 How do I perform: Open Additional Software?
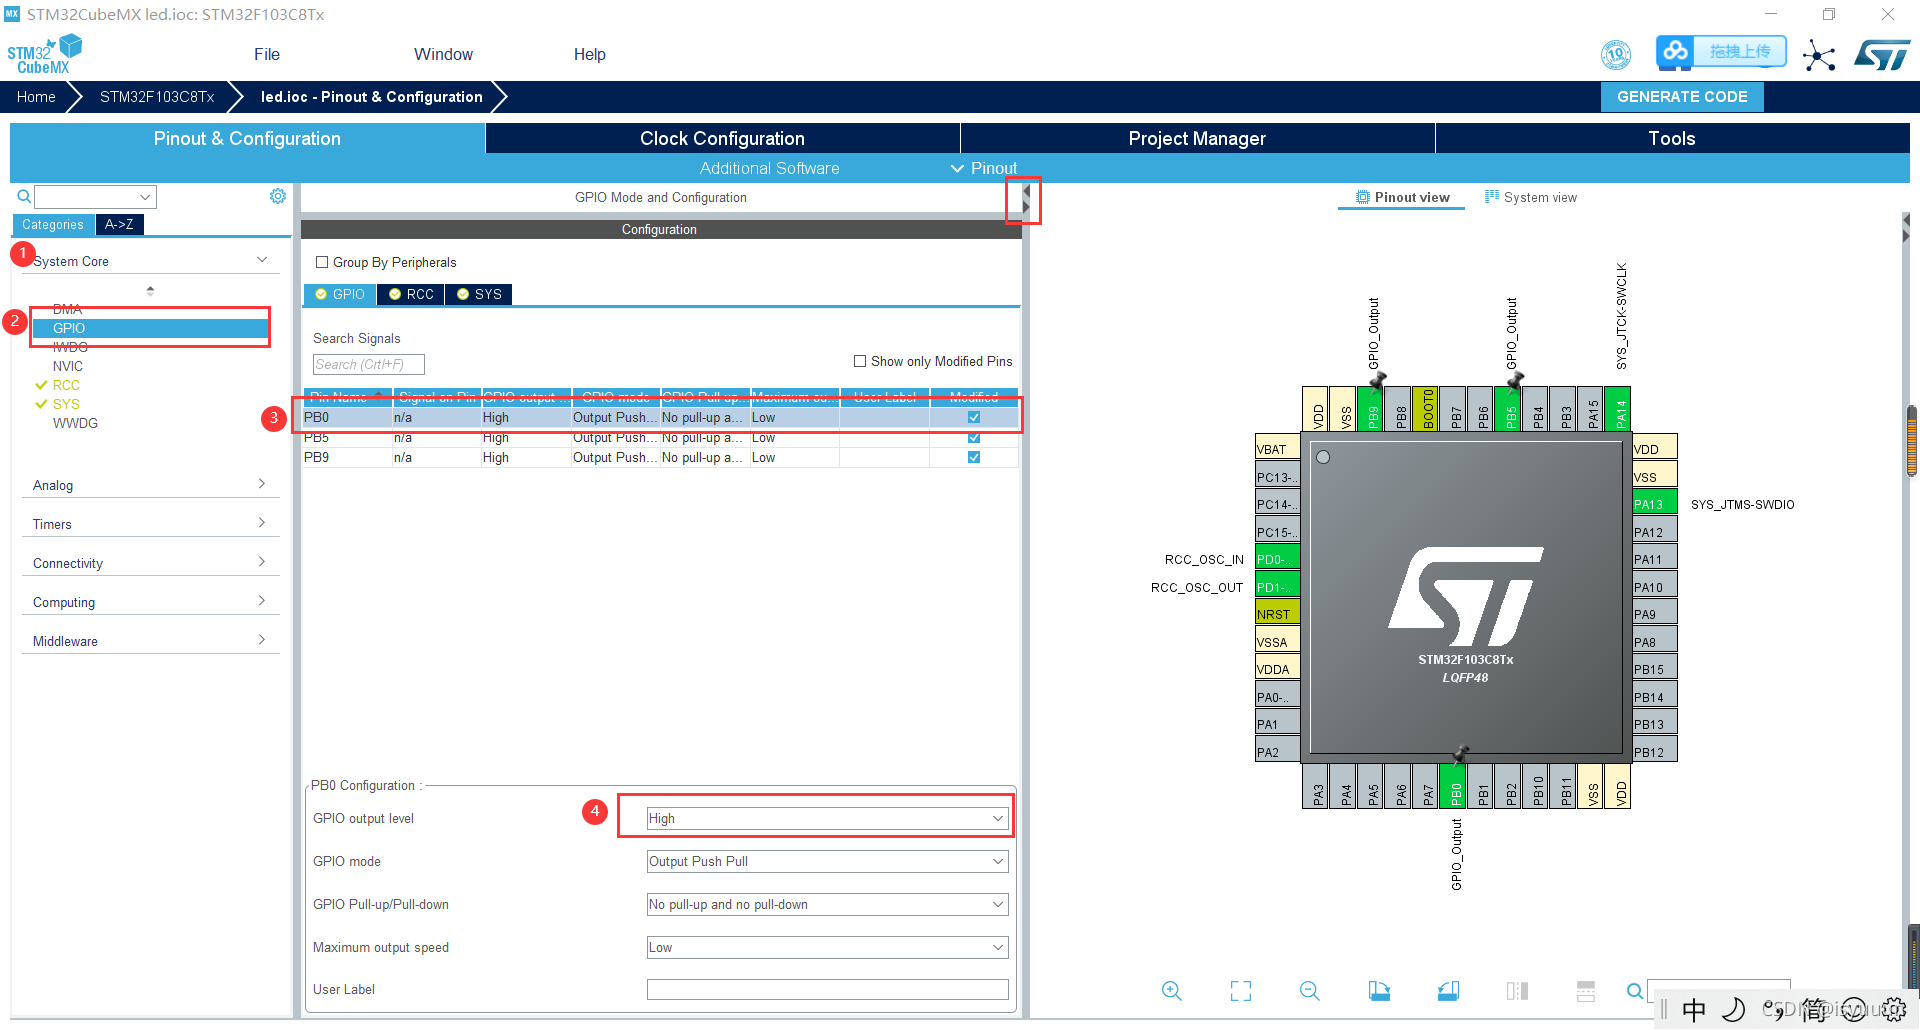(x=769, y=168)
